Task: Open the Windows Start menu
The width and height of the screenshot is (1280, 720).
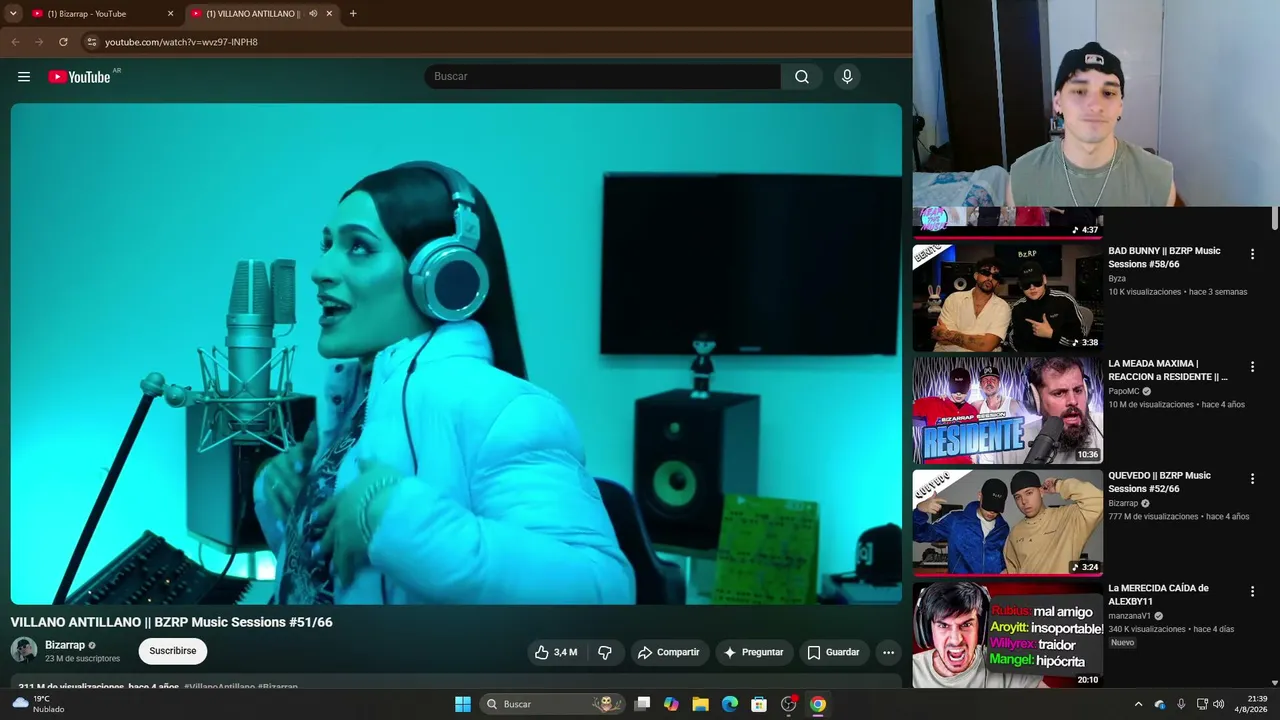Action: pos(463,704)
